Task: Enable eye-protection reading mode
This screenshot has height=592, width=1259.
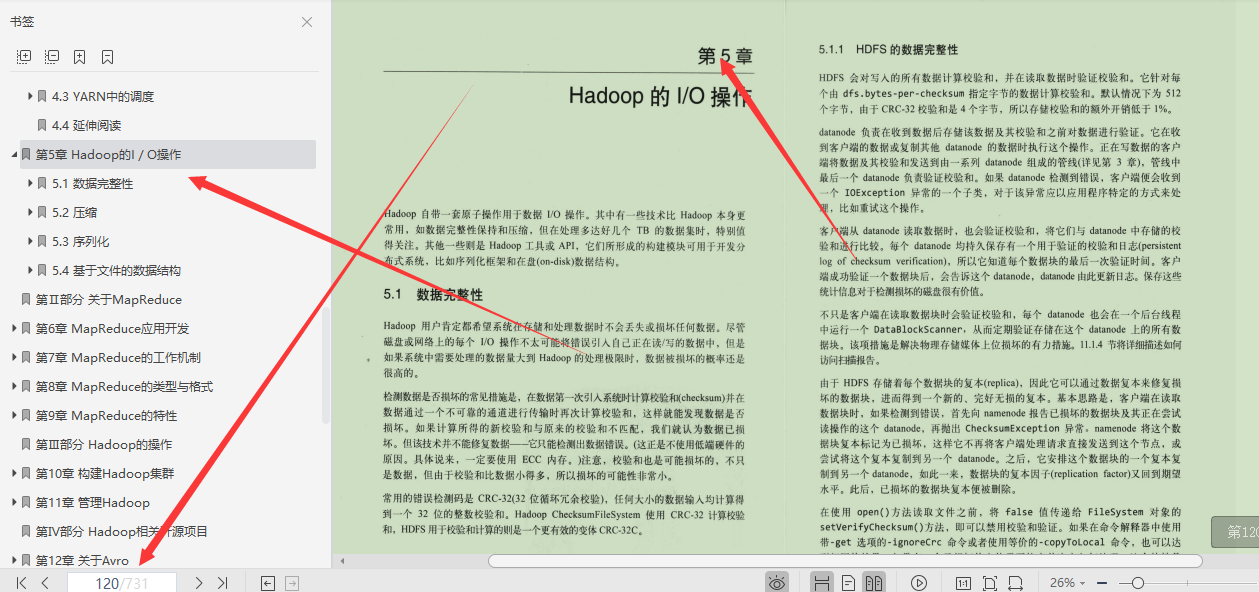Action: 777,581
